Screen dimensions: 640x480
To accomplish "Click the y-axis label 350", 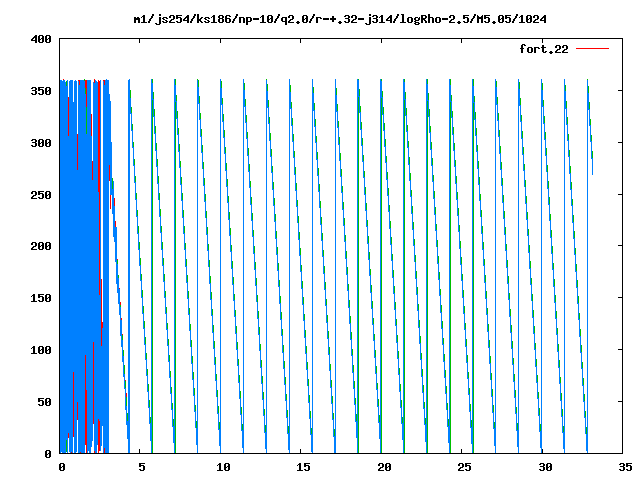I will coord(41,91).
